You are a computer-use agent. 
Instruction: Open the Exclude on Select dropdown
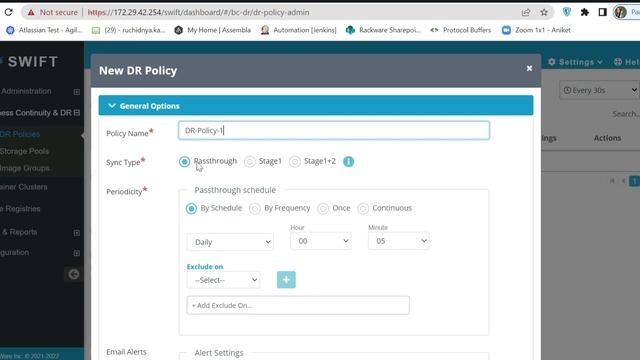tap(223, 280)
